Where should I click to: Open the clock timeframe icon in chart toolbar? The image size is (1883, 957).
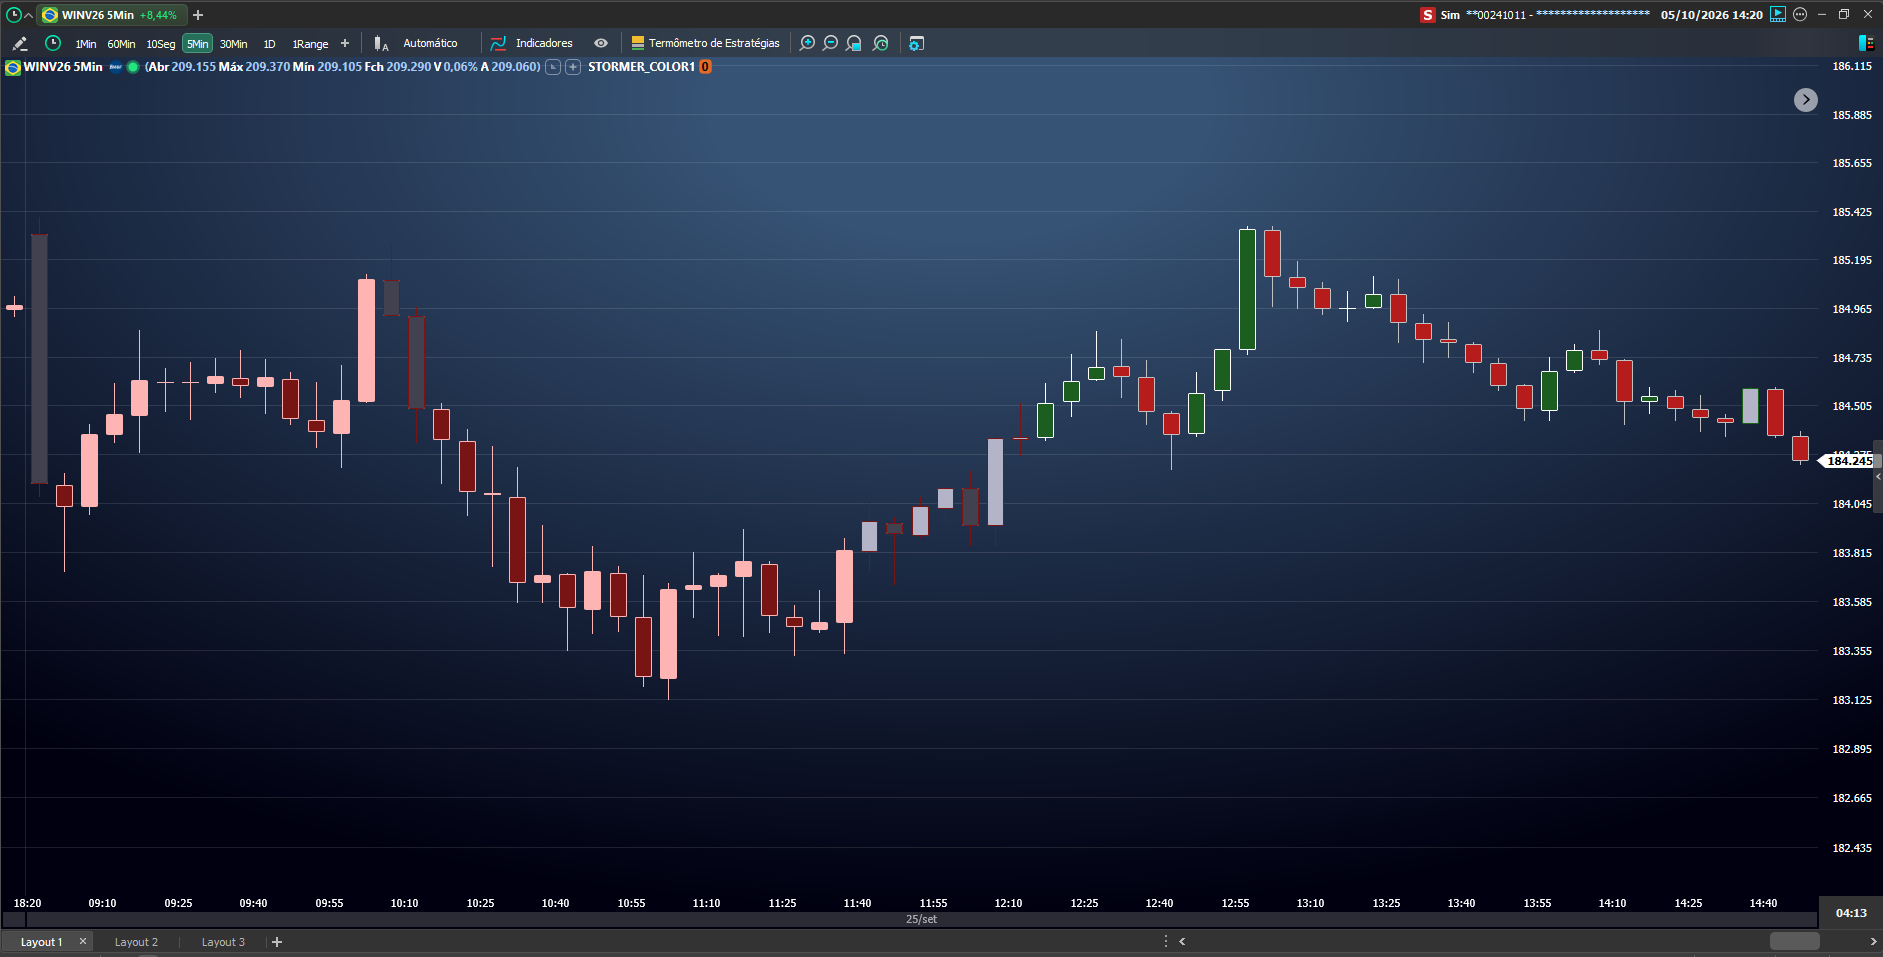pos(53,43)
